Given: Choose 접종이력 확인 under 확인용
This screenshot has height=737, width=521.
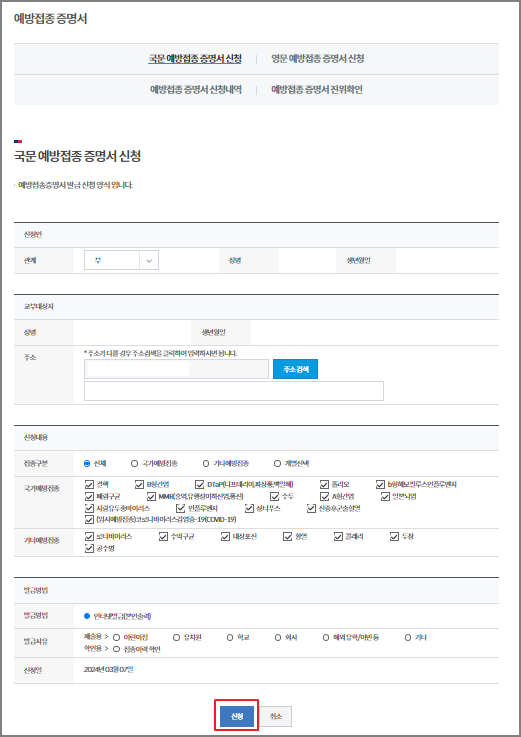Looking at the screenshot, I should point(117,650).
